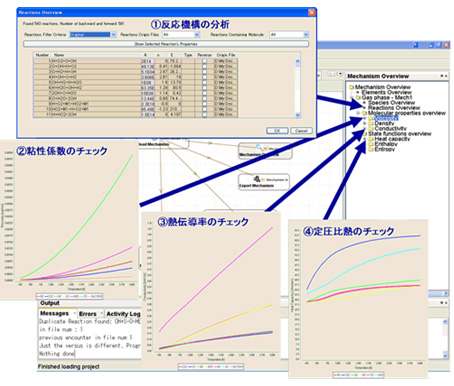Select the Enthalpy folder icon

[371, 144]
